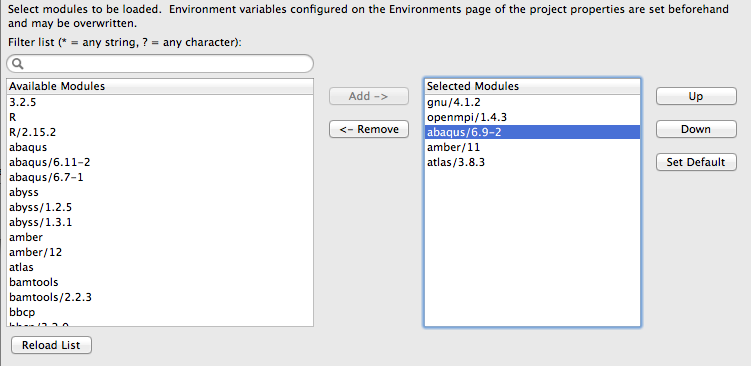Click the Available Modules column header
The width and height of the screenshot is (751, 366).
coord(160,87)
